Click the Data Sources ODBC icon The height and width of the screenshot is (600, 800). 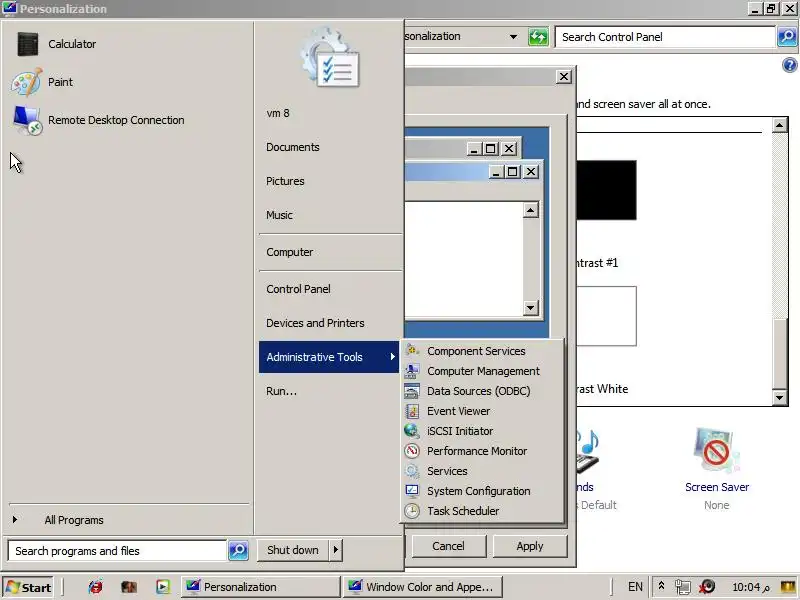click(x=412, y=391)
